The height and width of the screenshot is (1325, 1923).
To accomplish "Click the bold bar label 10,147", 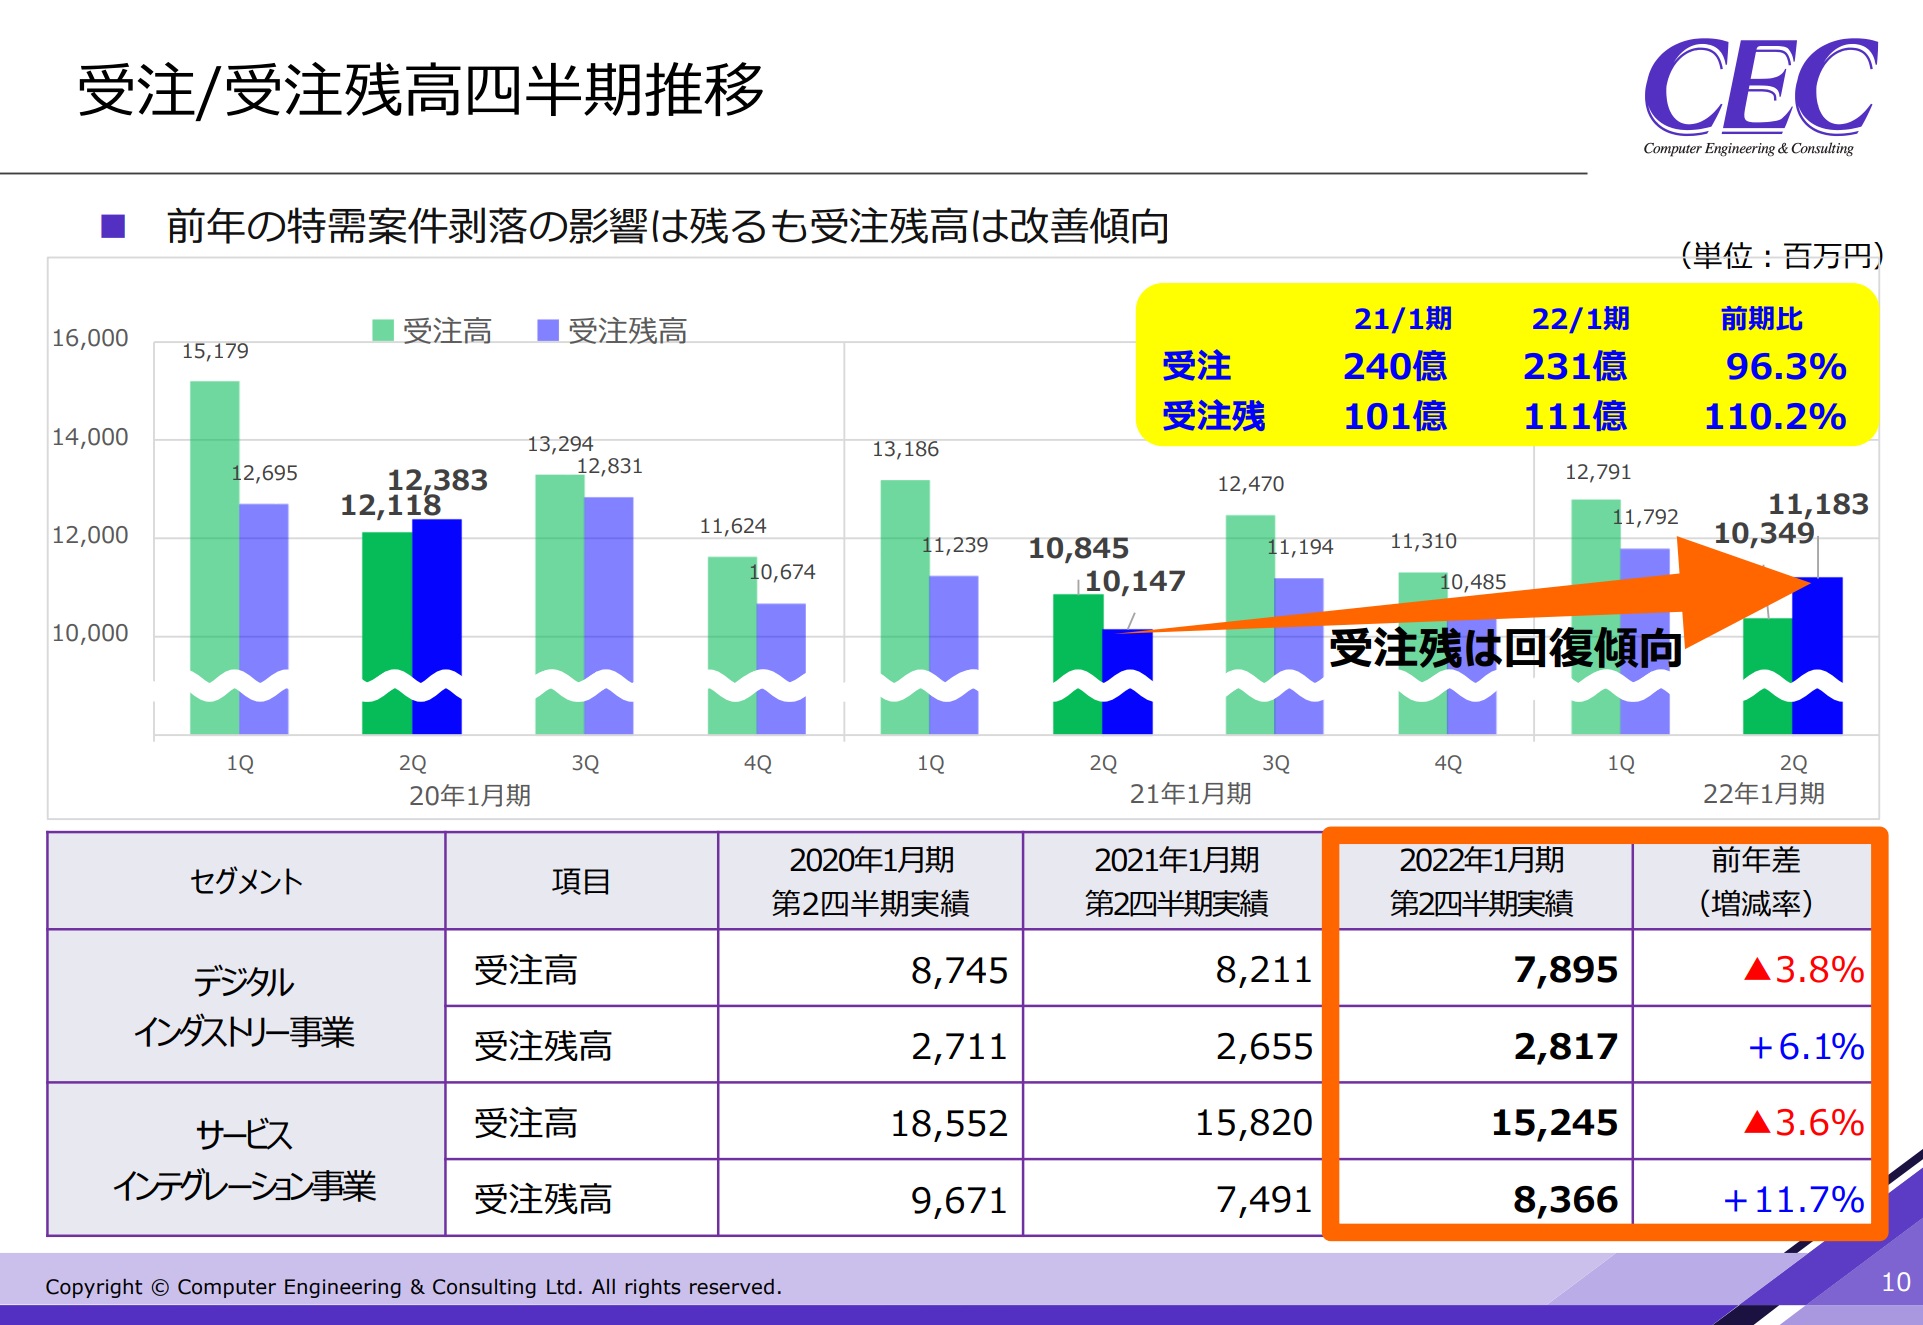I will click(x=1135, y=581).
